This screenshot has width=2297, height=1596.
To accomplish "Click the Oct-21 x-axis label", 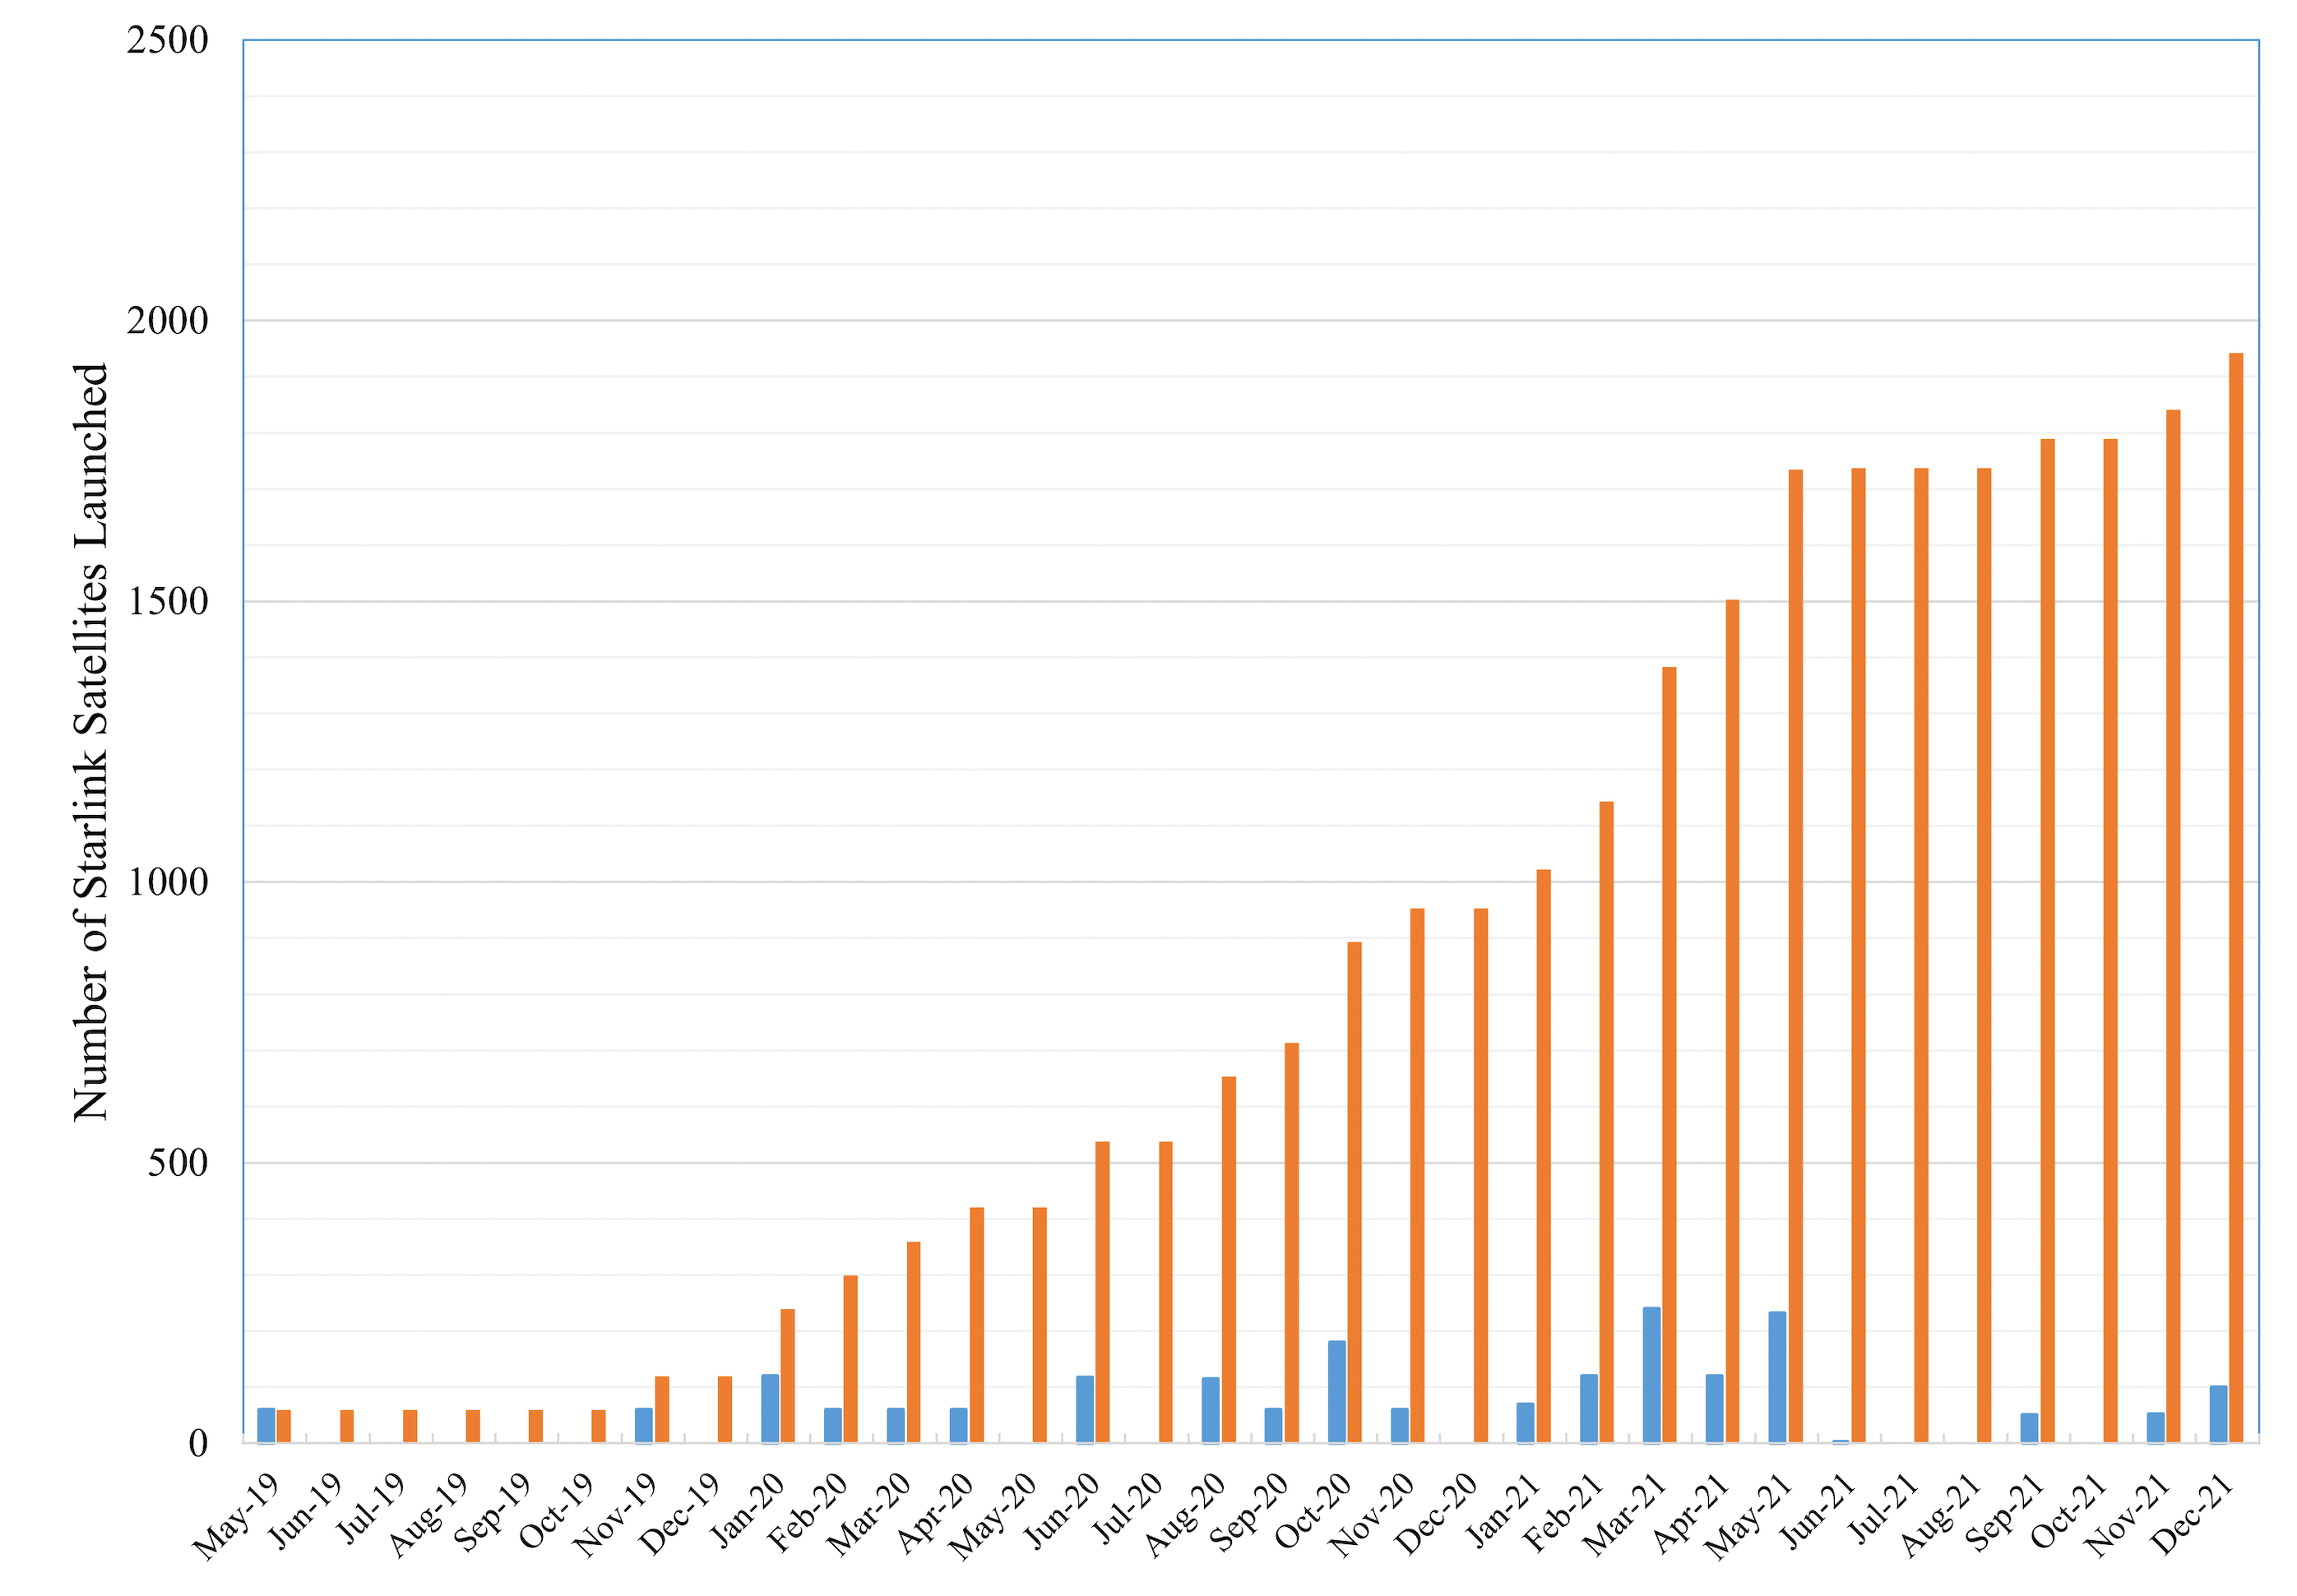I will [x=2068, y=1512].
